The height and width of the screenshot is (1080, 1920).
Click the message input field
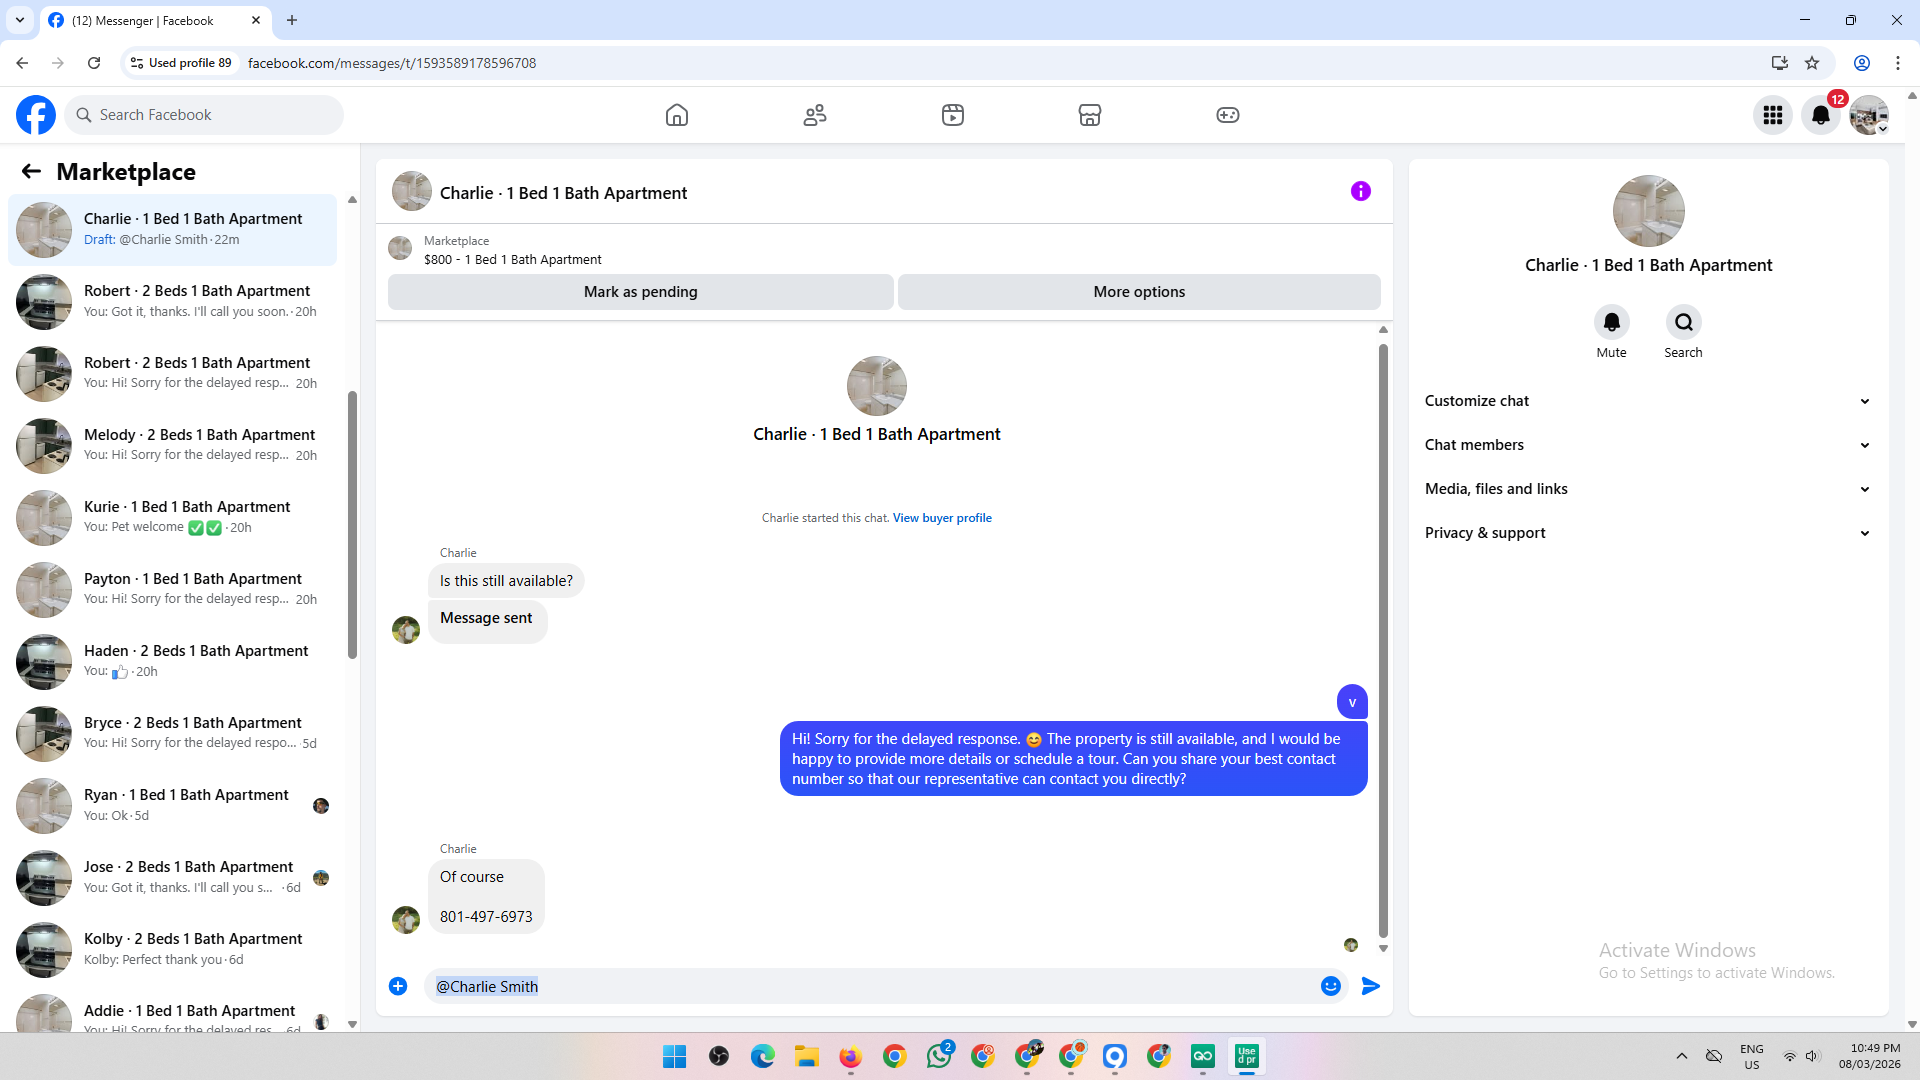click(870, 986)
